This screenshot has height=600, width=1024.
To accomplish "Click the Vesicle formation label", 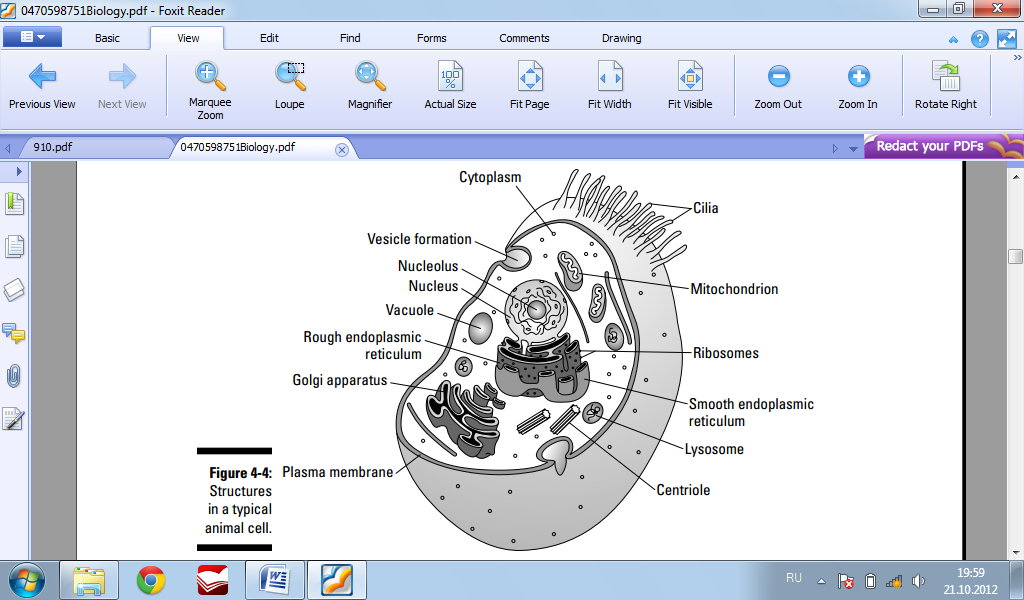I will pos(419,239).
